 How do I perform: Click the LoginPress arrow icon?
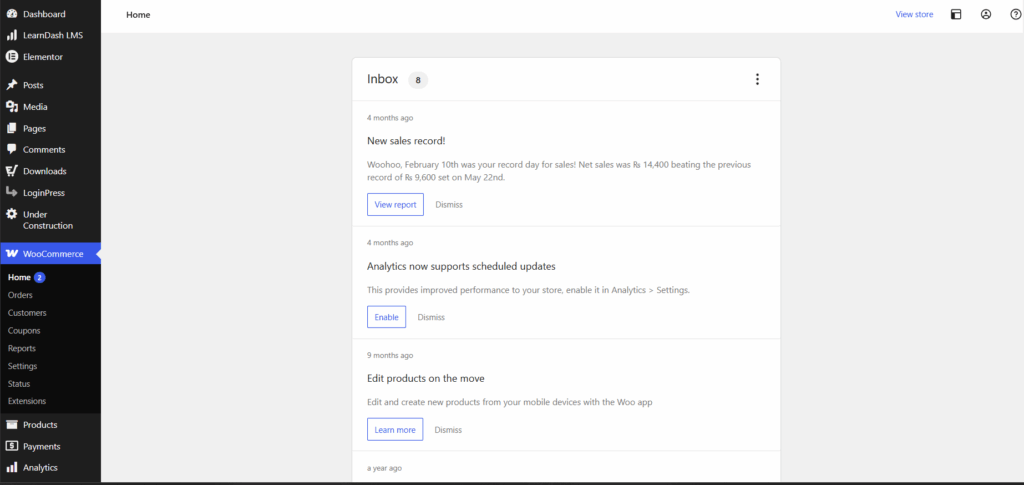coord(11,193)
